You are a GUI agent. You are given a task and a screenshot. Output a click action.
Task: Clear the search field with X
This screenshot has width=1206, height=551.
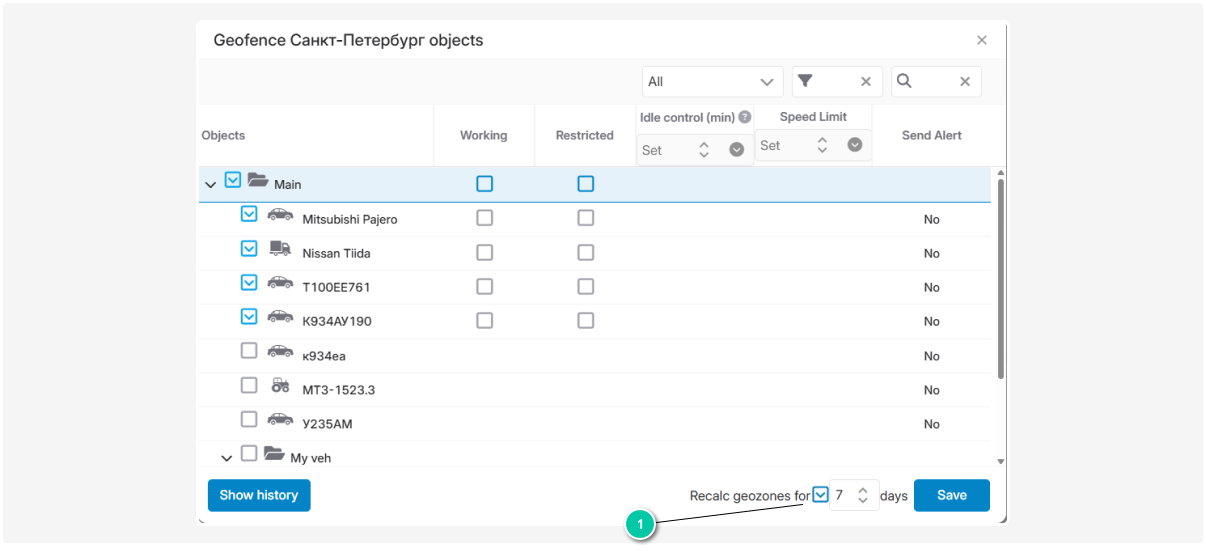(x=965, y=82)
